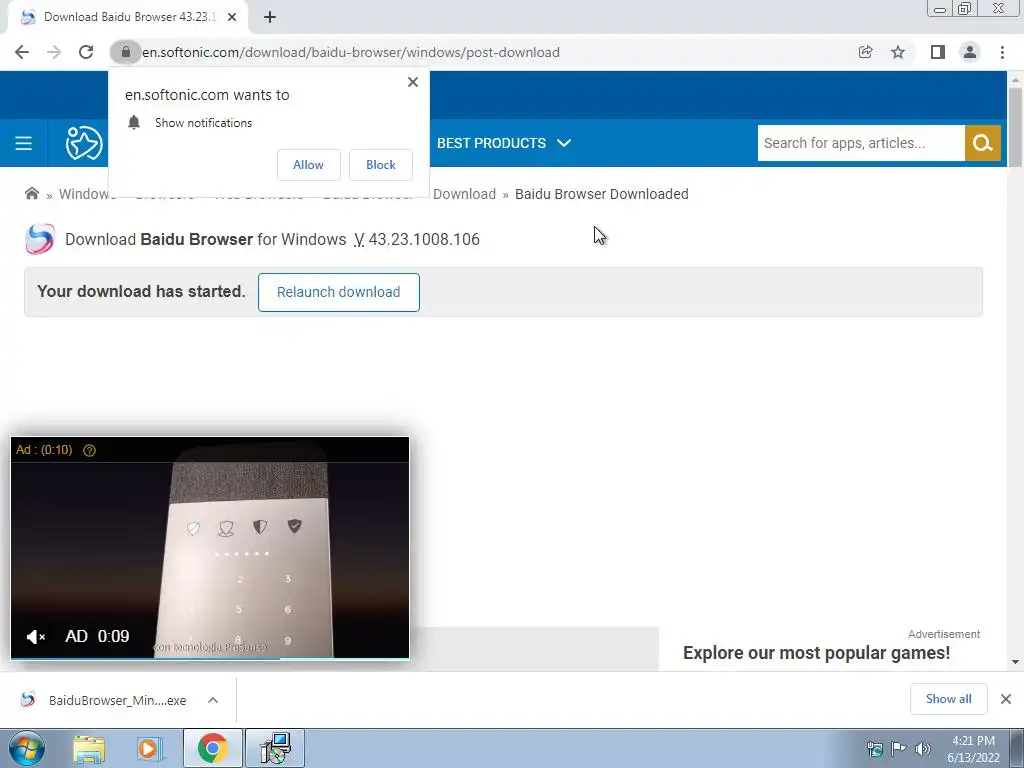Open the Chrome side panel
1024x768 pixels.
[x=938, y=52]
